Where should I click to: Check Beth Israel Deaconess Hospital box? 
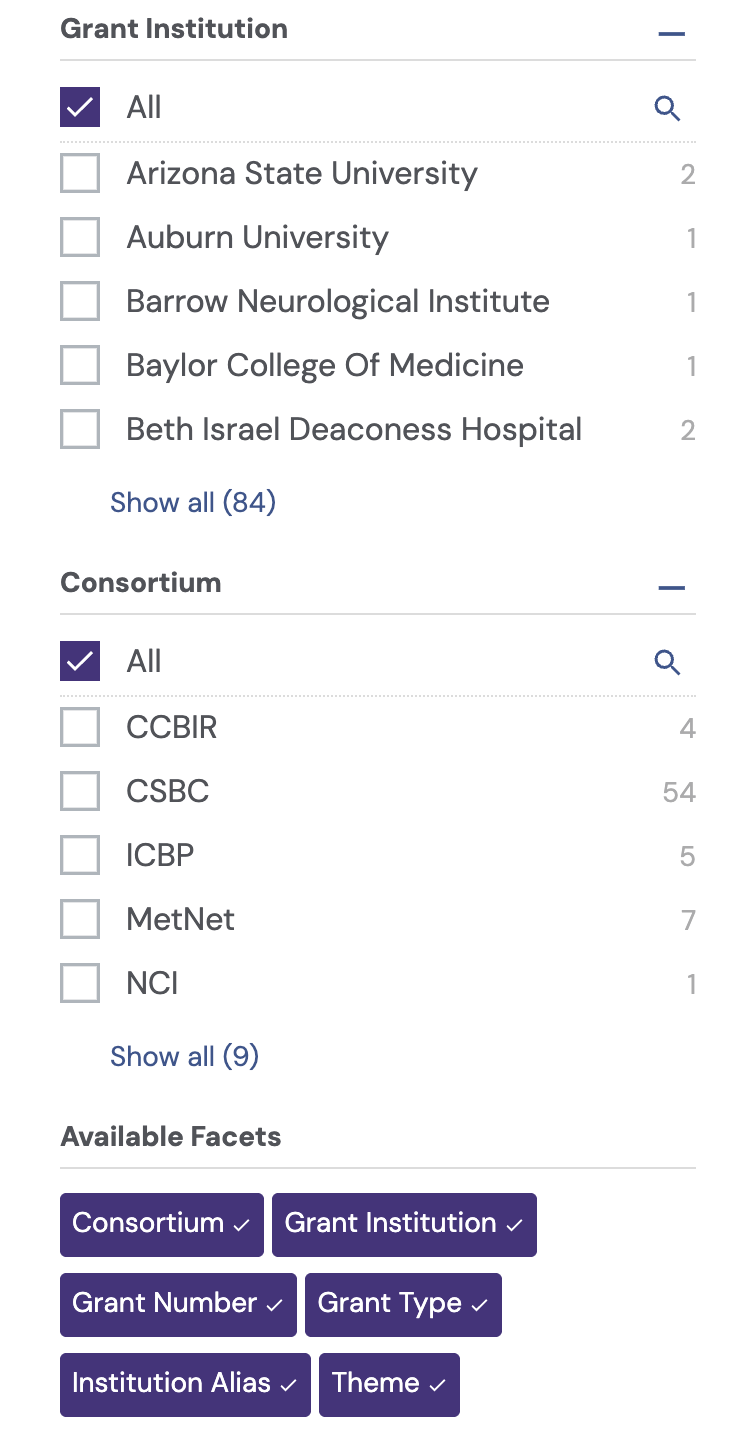[80, 429]
